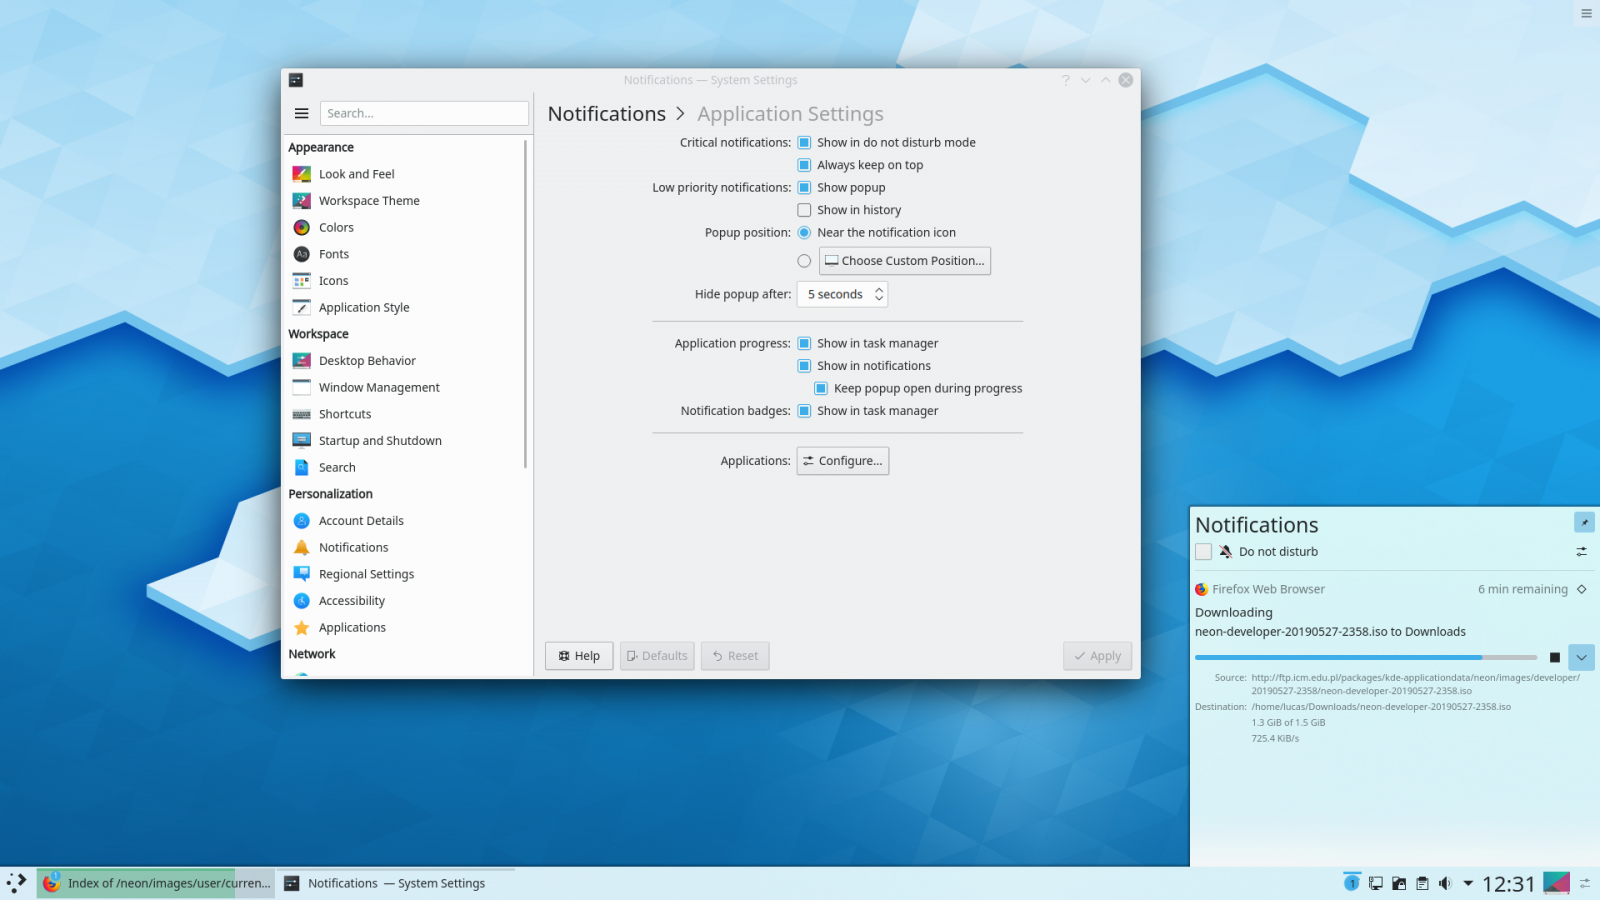This screenshot has height=900, width=1600.
Task: Open the volume dropdown arrow in system tray
Action: [x=1466, y=883]
